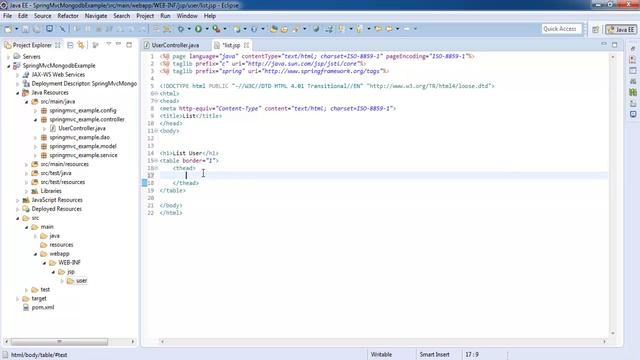
Task: Click the Quick Access search field
Action: [x=561, y=29]
